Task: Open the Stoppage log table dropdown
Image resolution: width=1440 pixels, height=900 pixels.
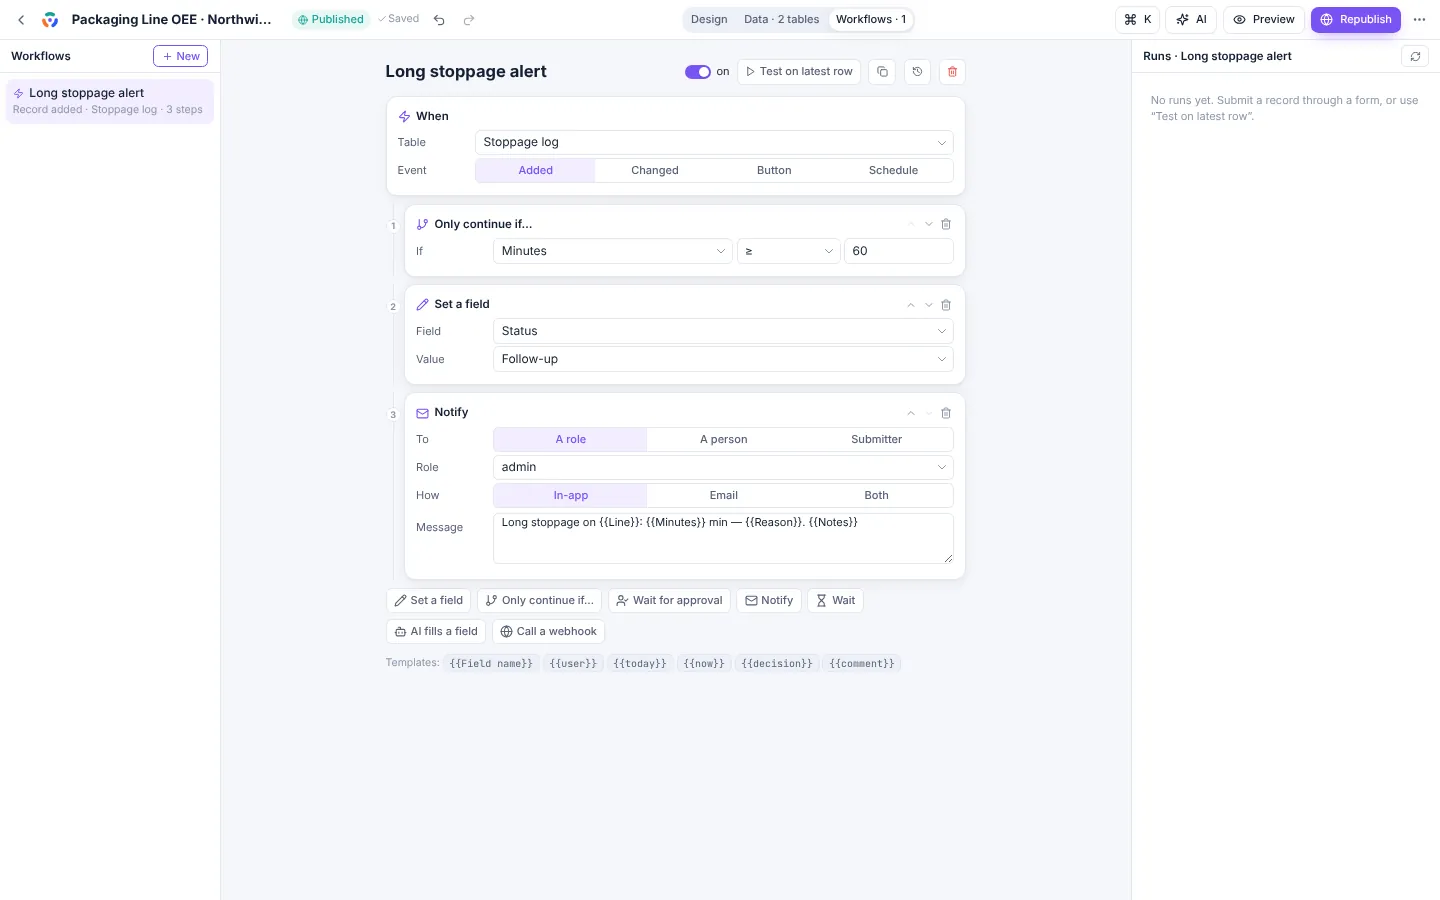Action: 714,142
